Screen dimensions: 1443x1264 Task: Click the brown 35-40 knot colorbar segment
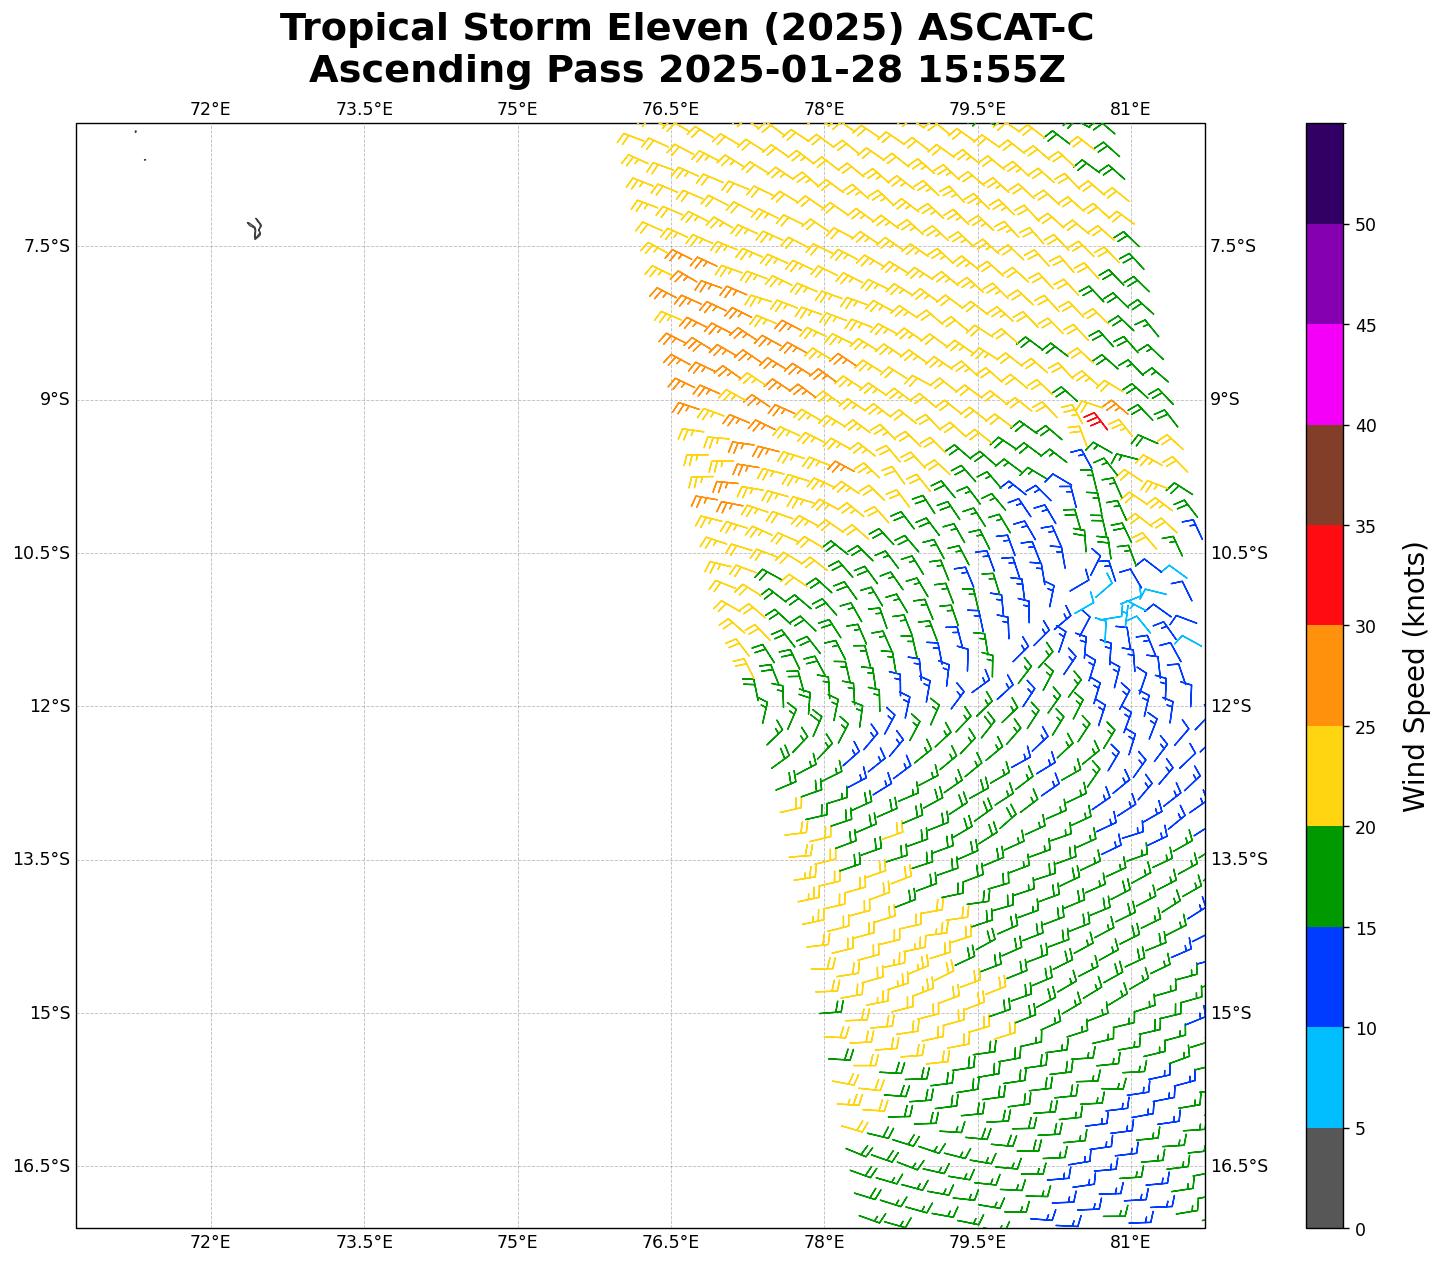click(1325, 475)
